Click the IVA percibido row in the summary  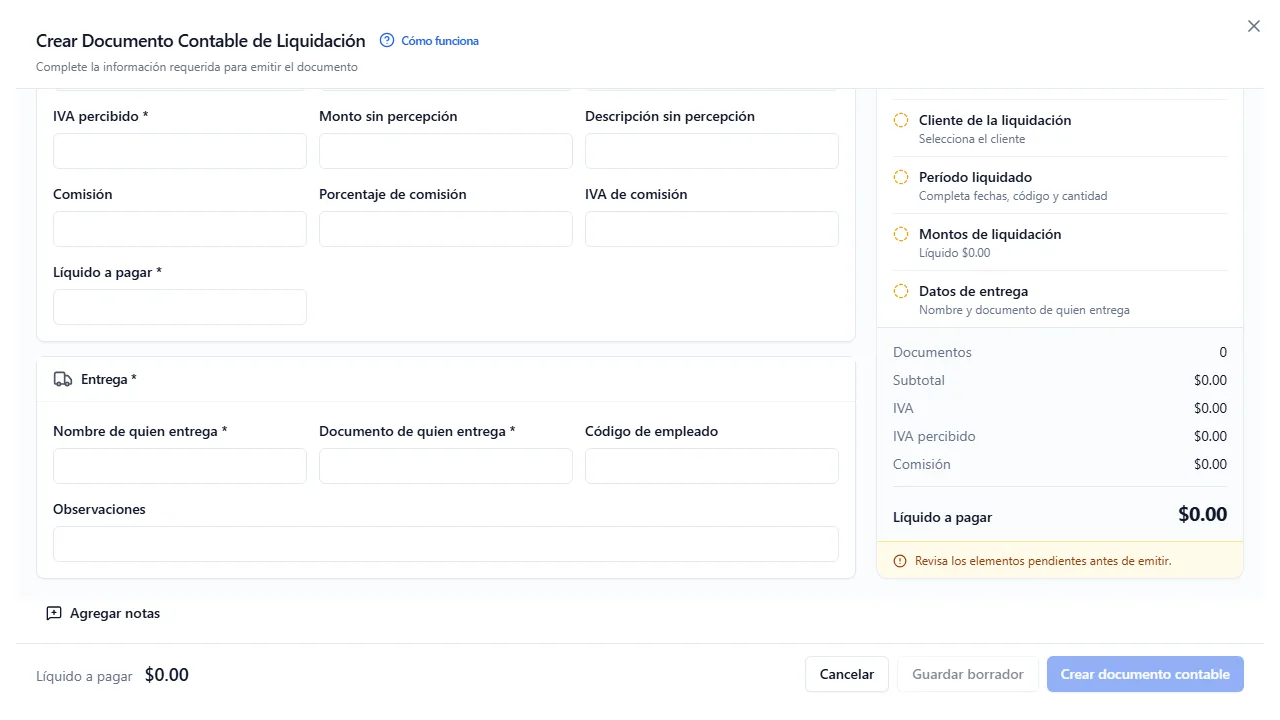pos(1060,436)
